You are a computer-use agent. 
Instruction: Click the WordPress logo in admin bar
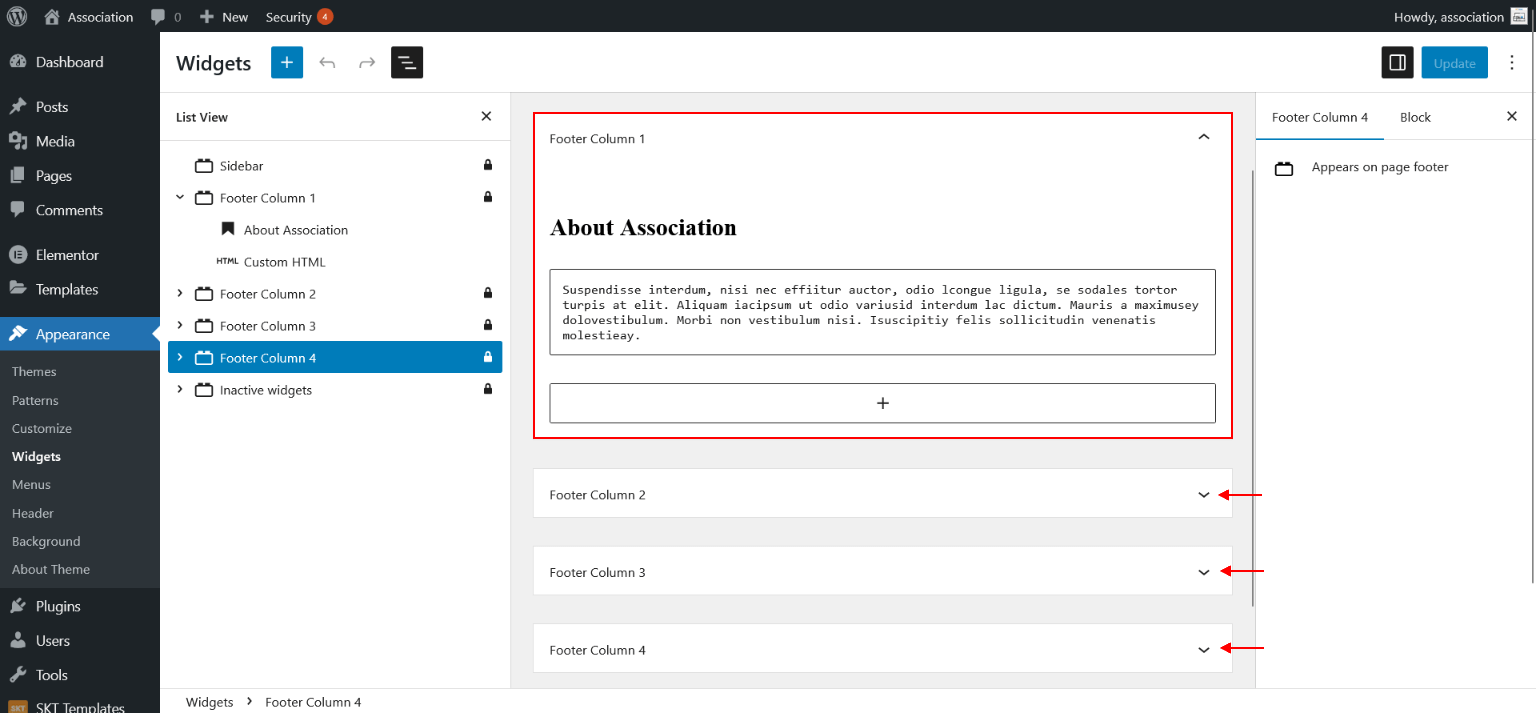17,17
